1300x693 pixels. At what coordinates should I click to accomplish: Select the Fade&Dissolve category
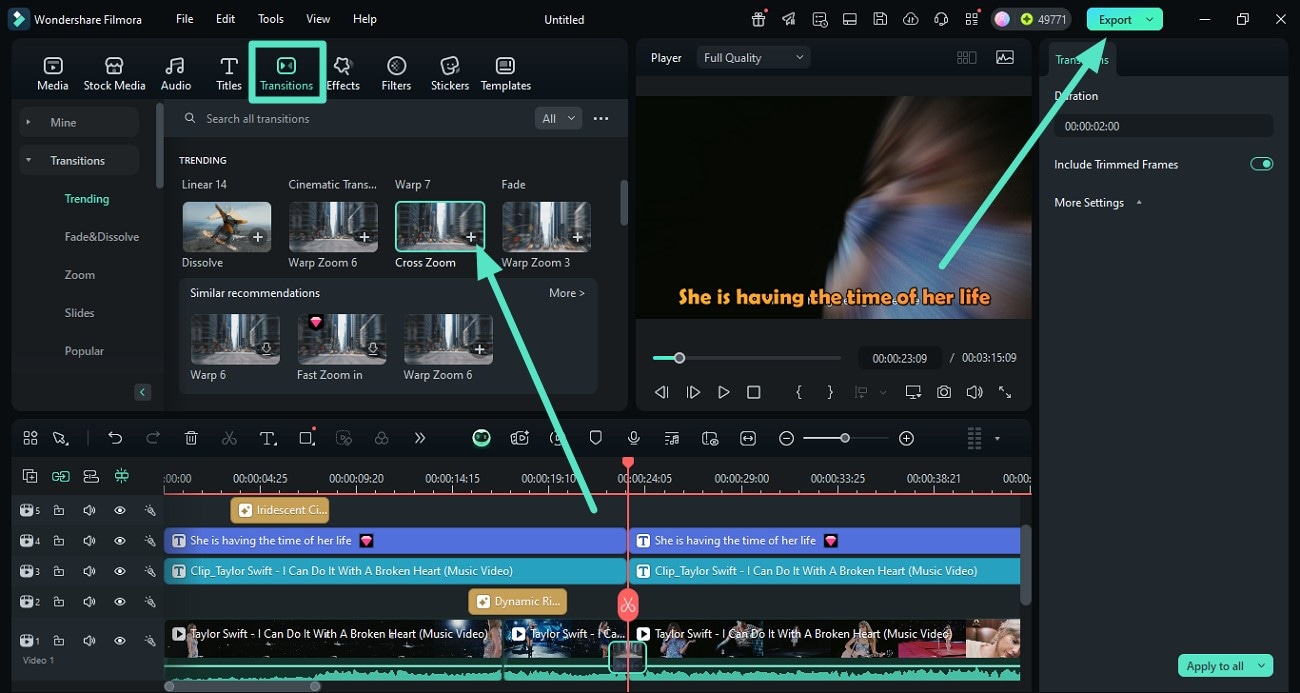pos(102,237)
